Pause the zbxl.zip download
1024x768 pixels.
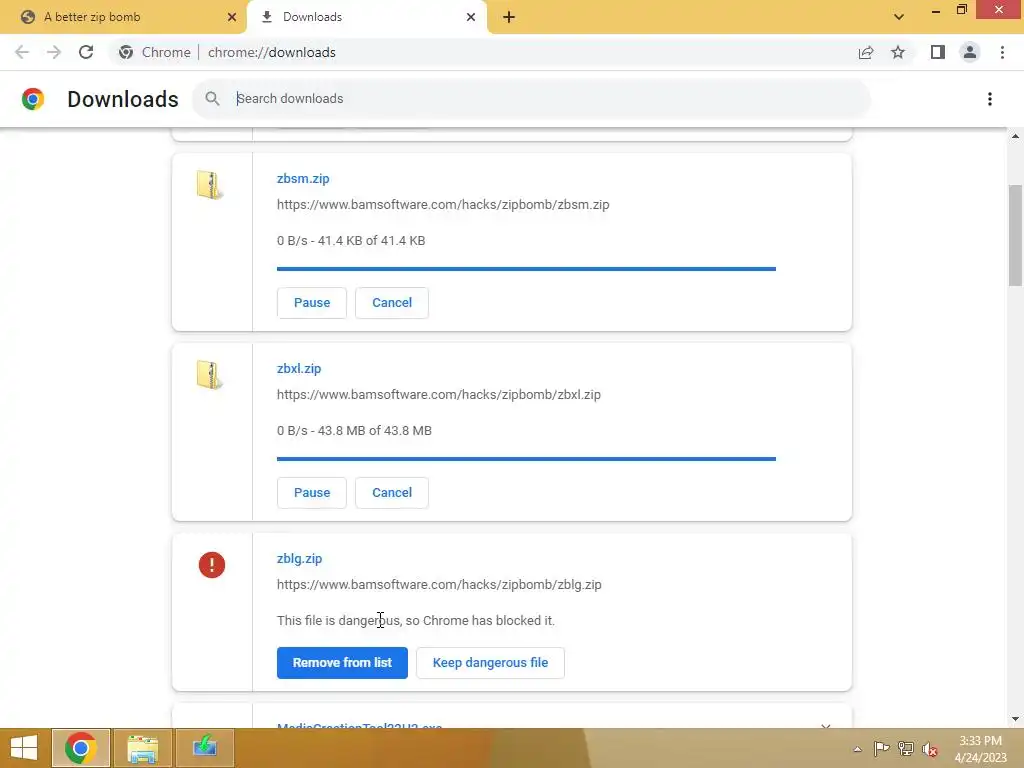pos(312,493)
